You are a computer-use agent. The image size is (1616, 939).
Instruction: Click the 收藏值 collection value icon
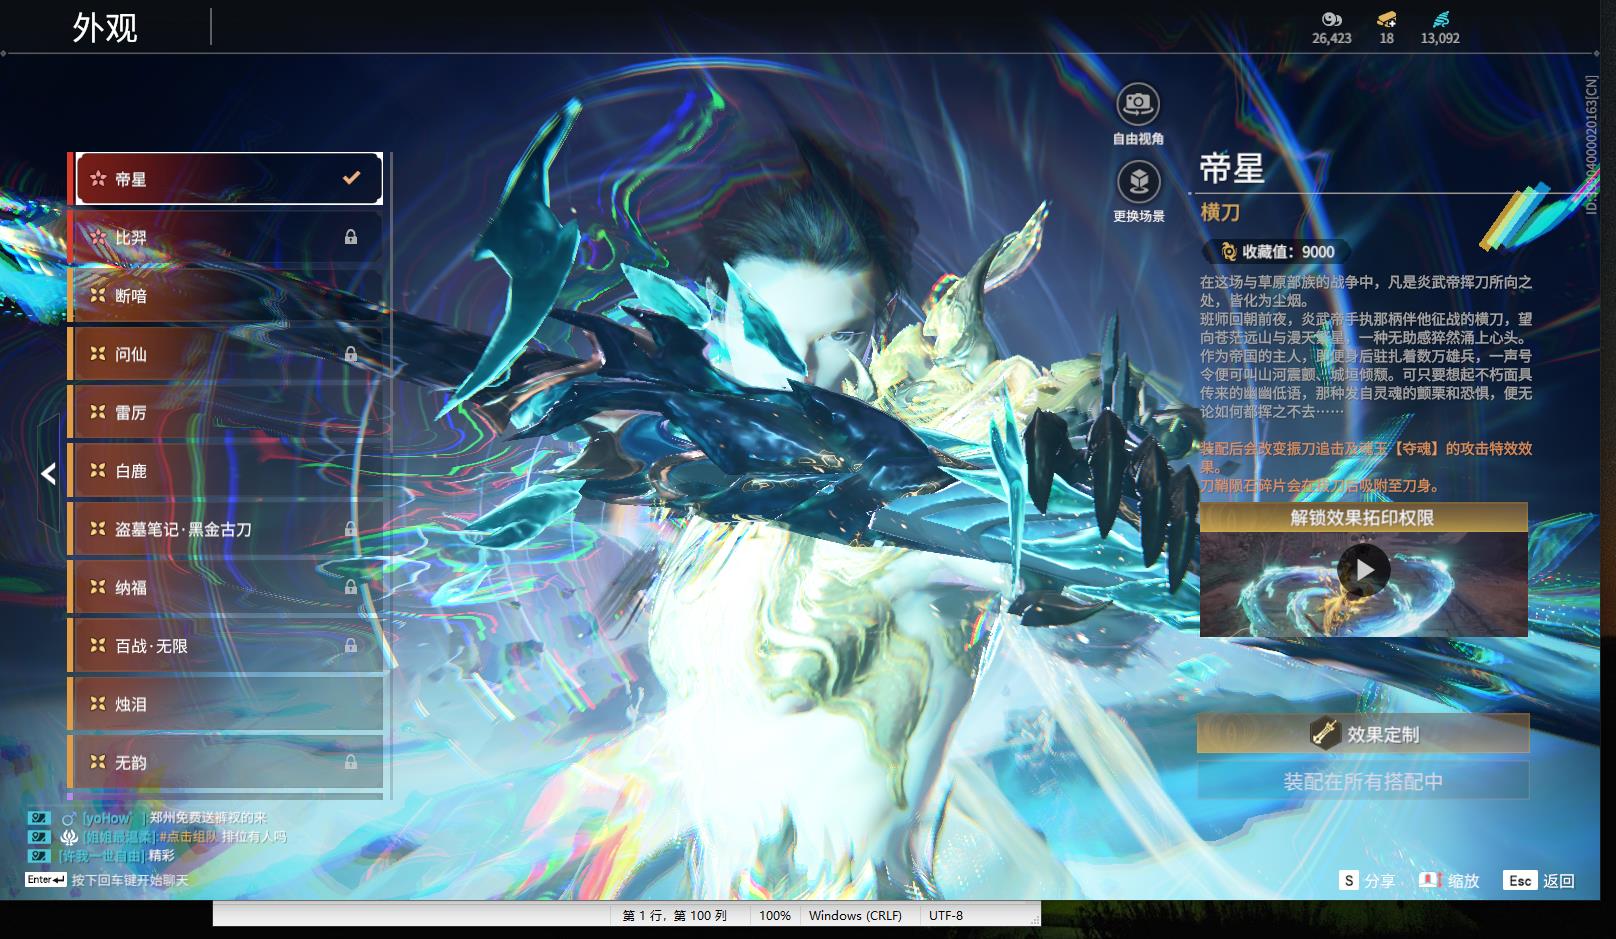(x=1228, y=252)
